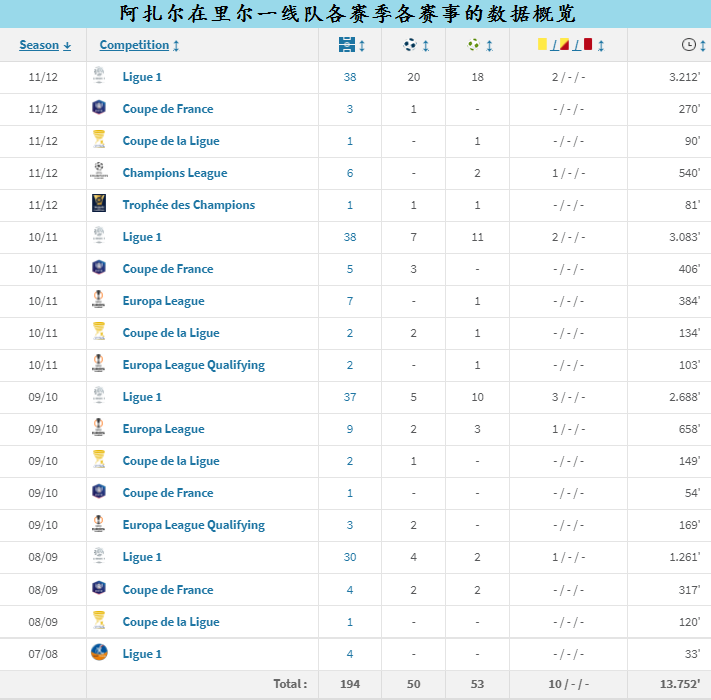Click appearances number 37 for 09/10 Ligue 1
This screenshot has height=700, width=711.
tap(350, 397)
